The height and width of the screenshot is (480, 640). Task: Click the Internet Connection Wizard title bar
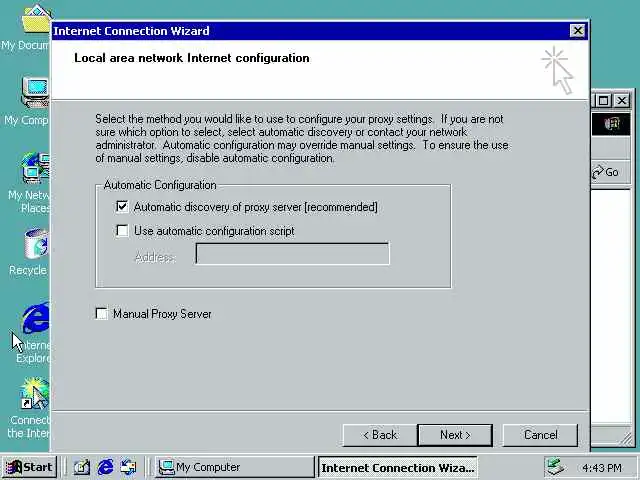pyautogui.click(x=310, y=31)
